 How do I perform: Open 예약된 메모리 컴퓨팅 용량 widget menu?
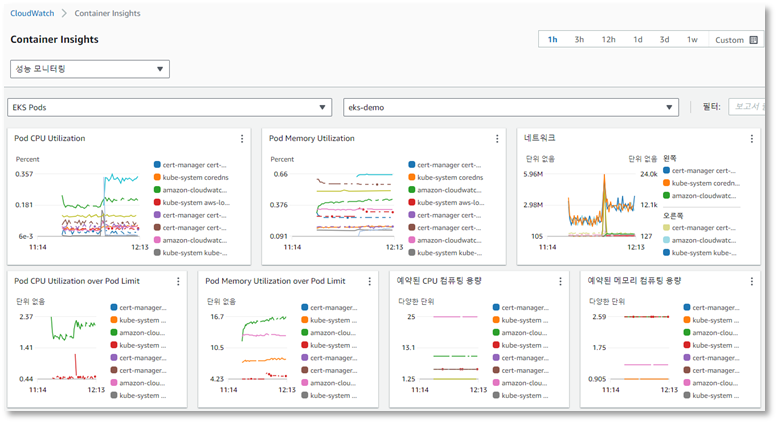tap(752, 281)
